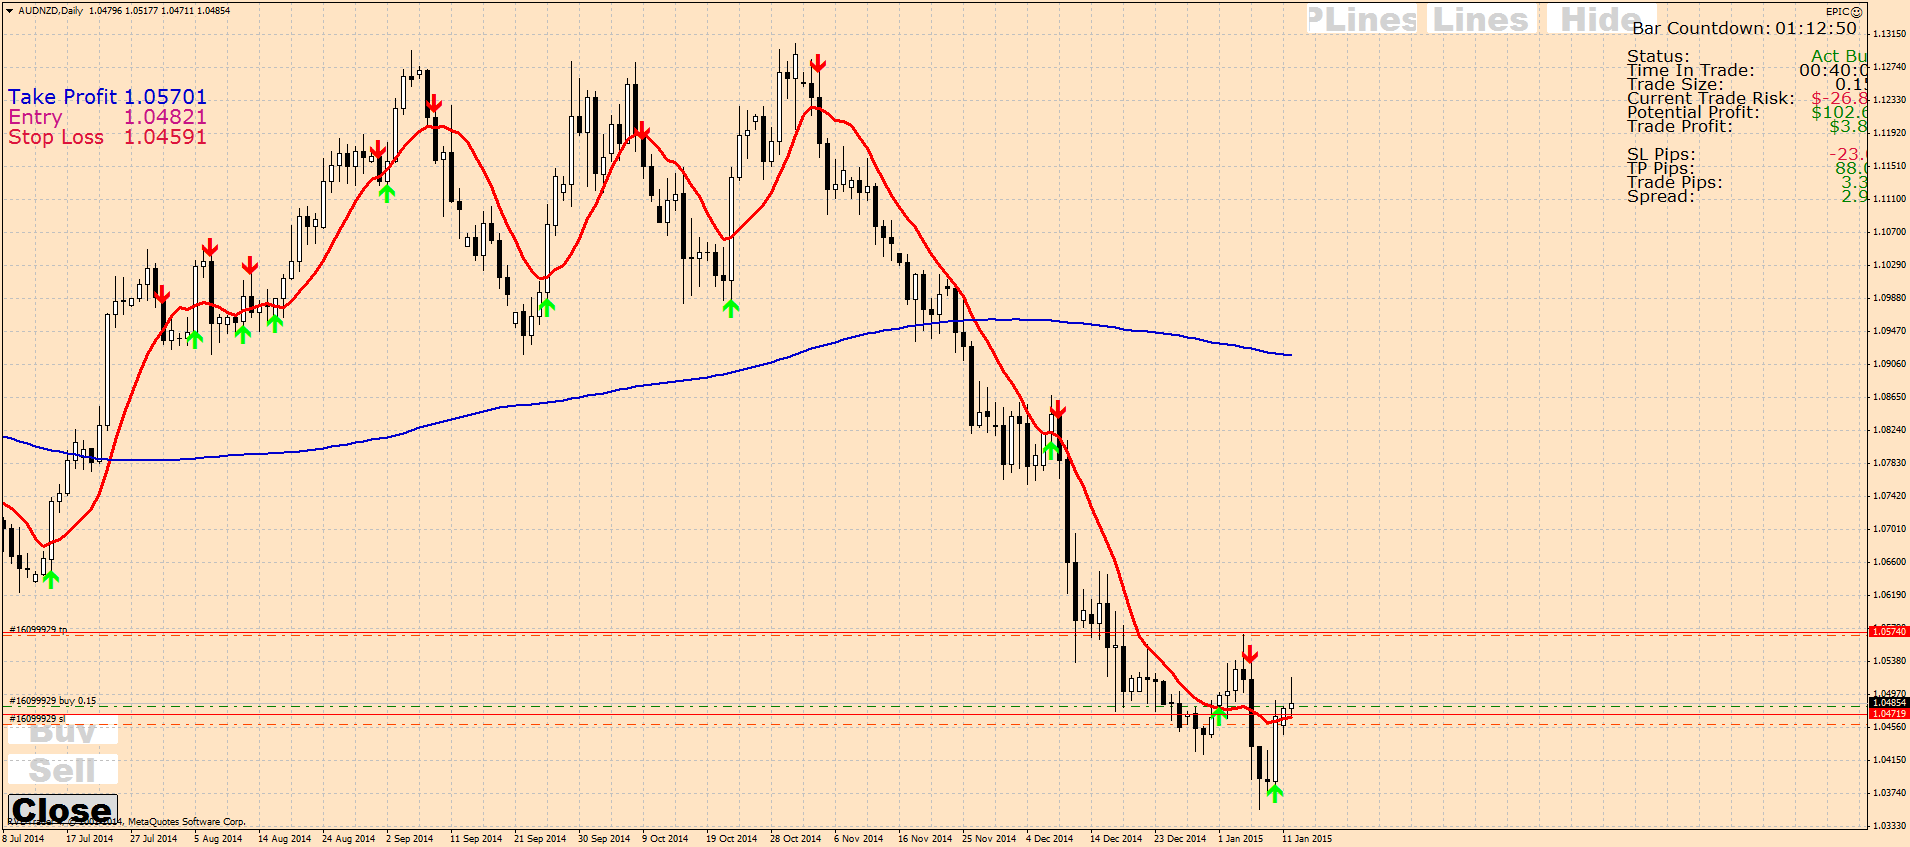Click the 1 Jan 2015 date label

(1240, 839)
